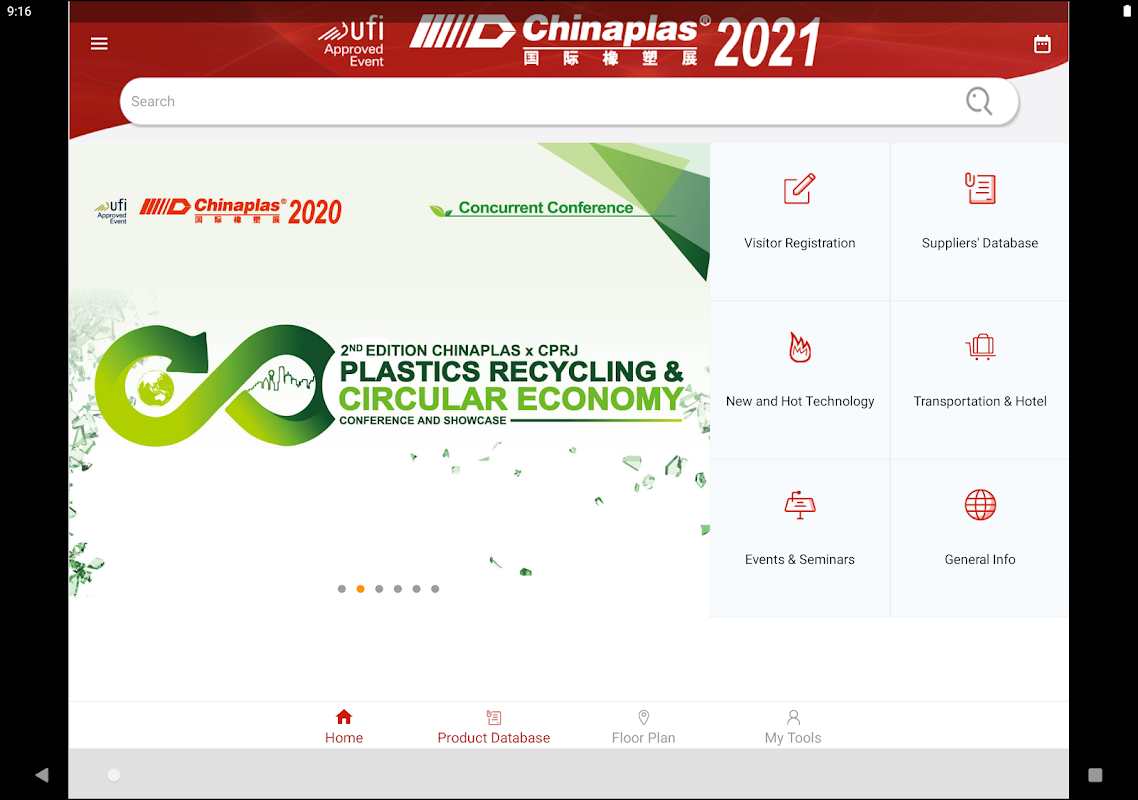Tap the Home house icon
This screenshot has height=800, width=1138.
point(344,717)
